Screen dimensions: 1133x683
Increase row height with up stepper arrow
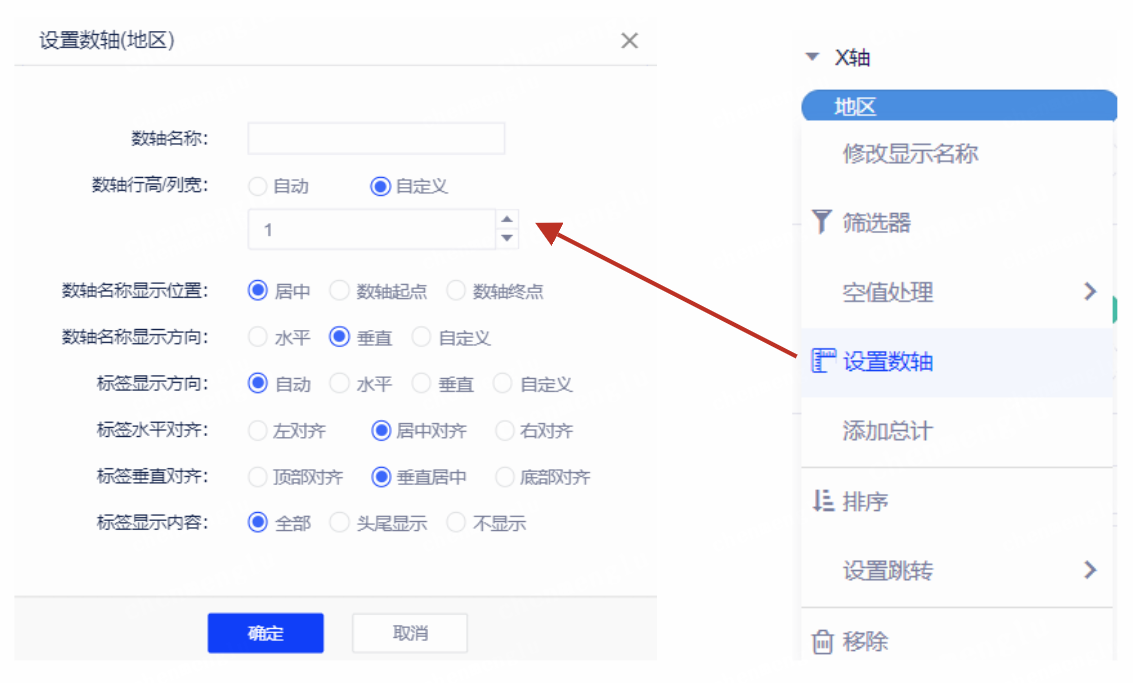(507, 220)
